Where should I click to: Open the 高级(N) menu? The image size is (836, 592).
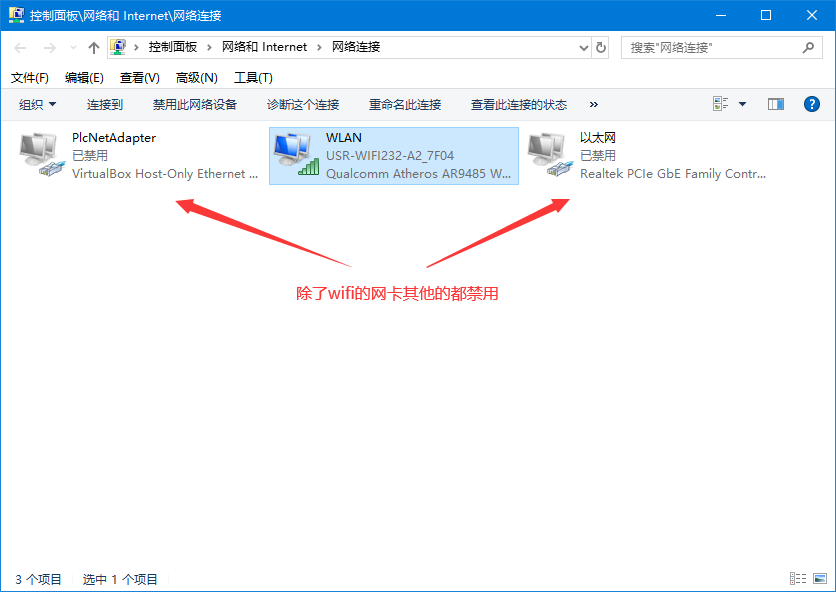pyautogui.click(x=196, y=77)
